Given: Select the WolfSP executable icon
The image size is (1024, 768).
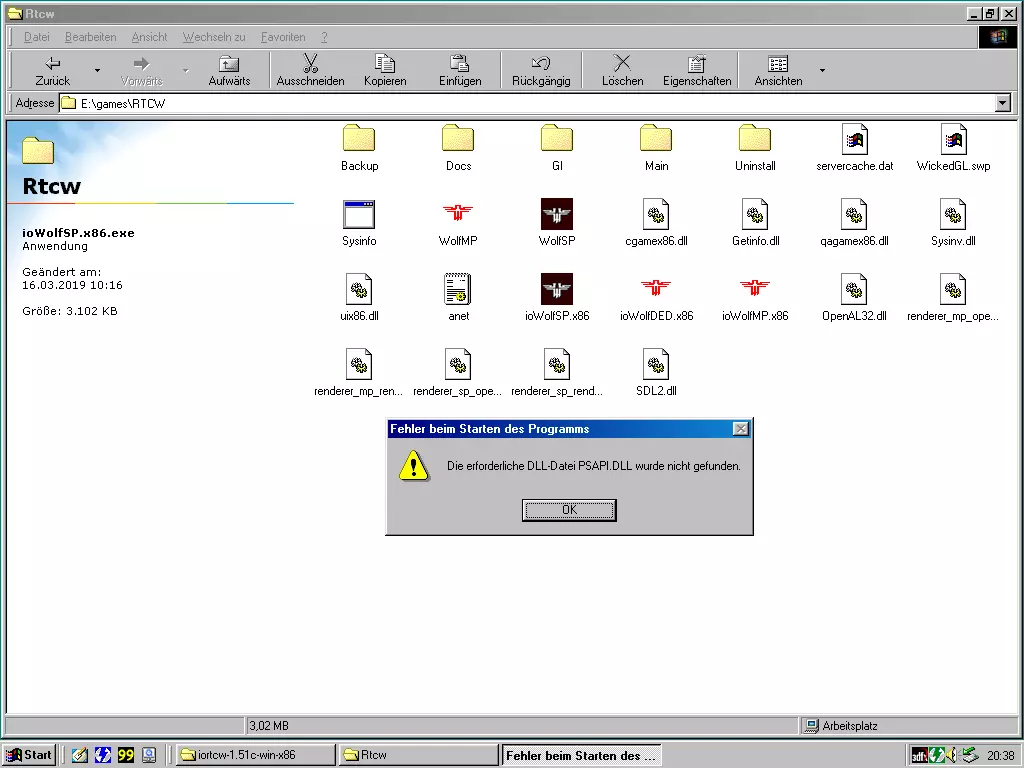Looking at the screenshot, I should point(557,223).
